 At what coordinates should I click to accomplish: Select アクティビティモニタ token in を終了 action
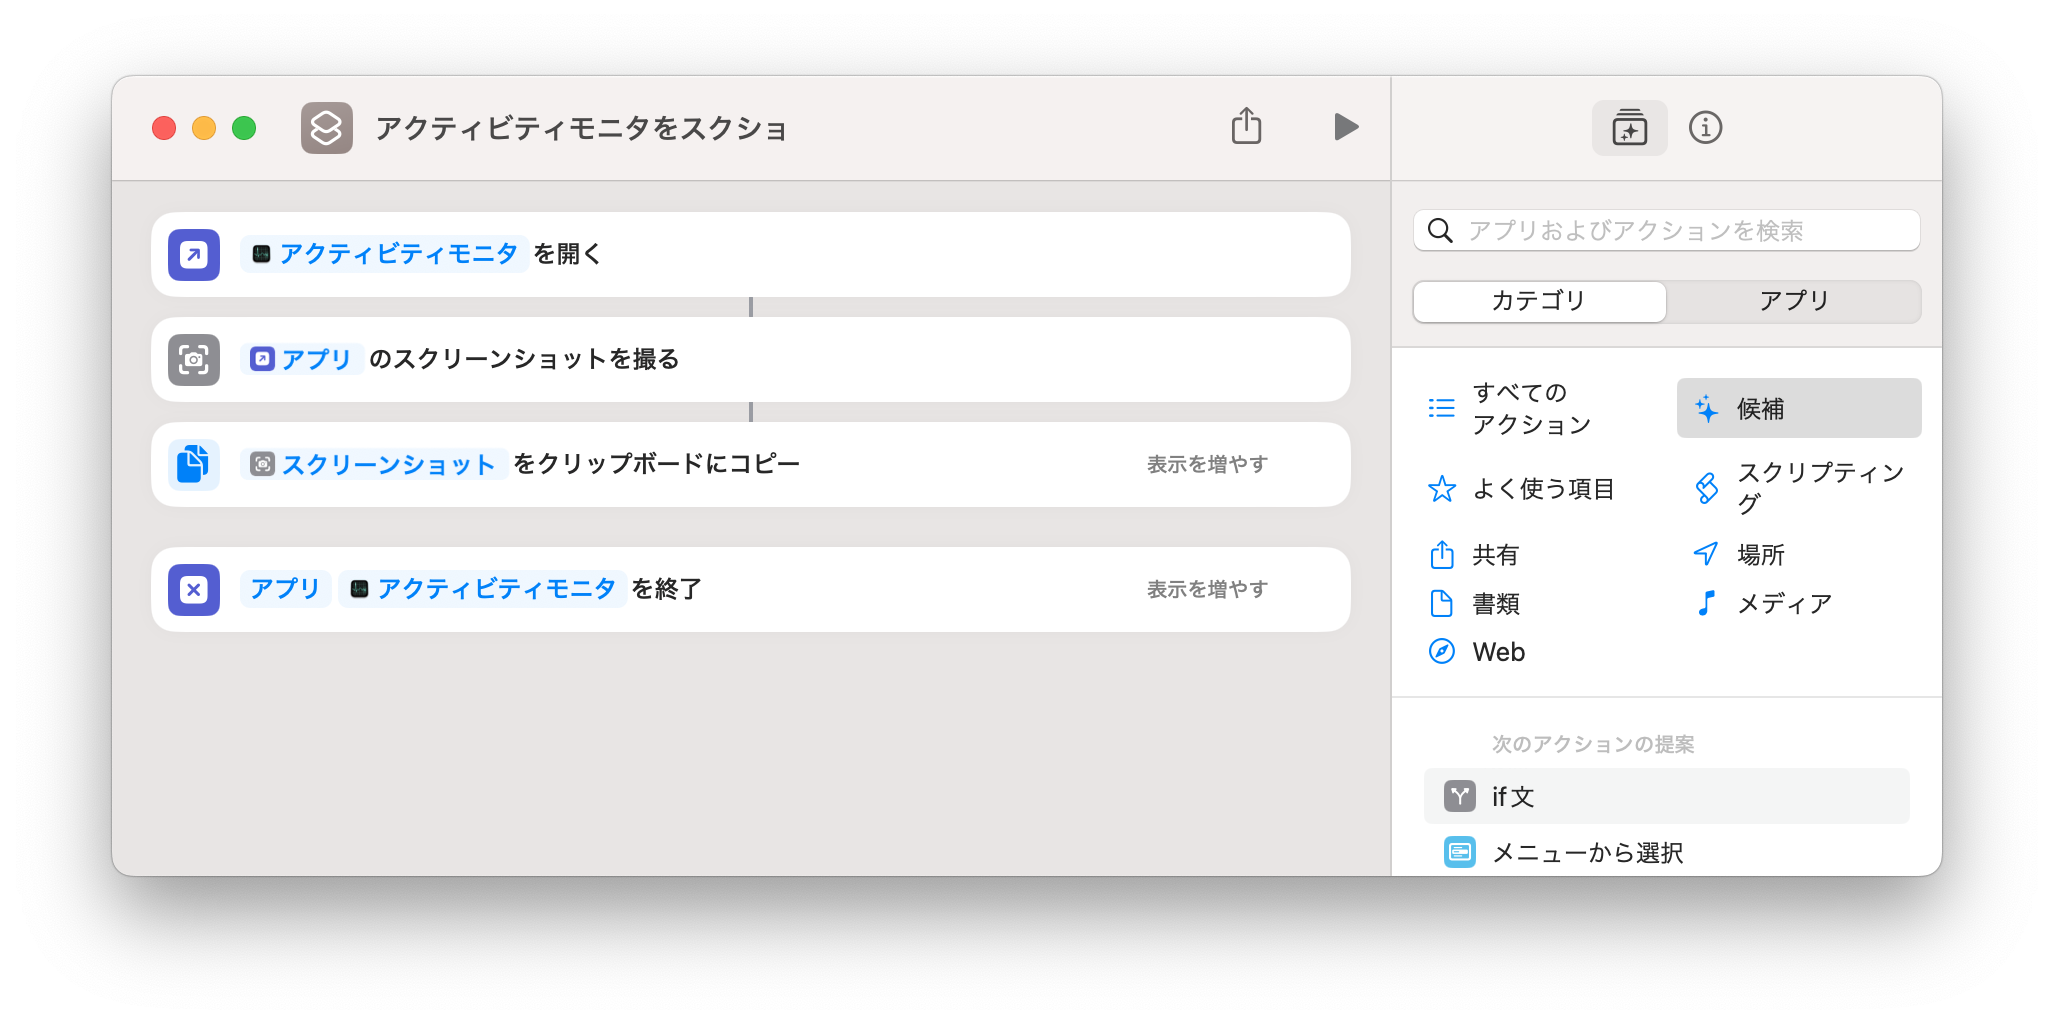[x=483, y=589]
